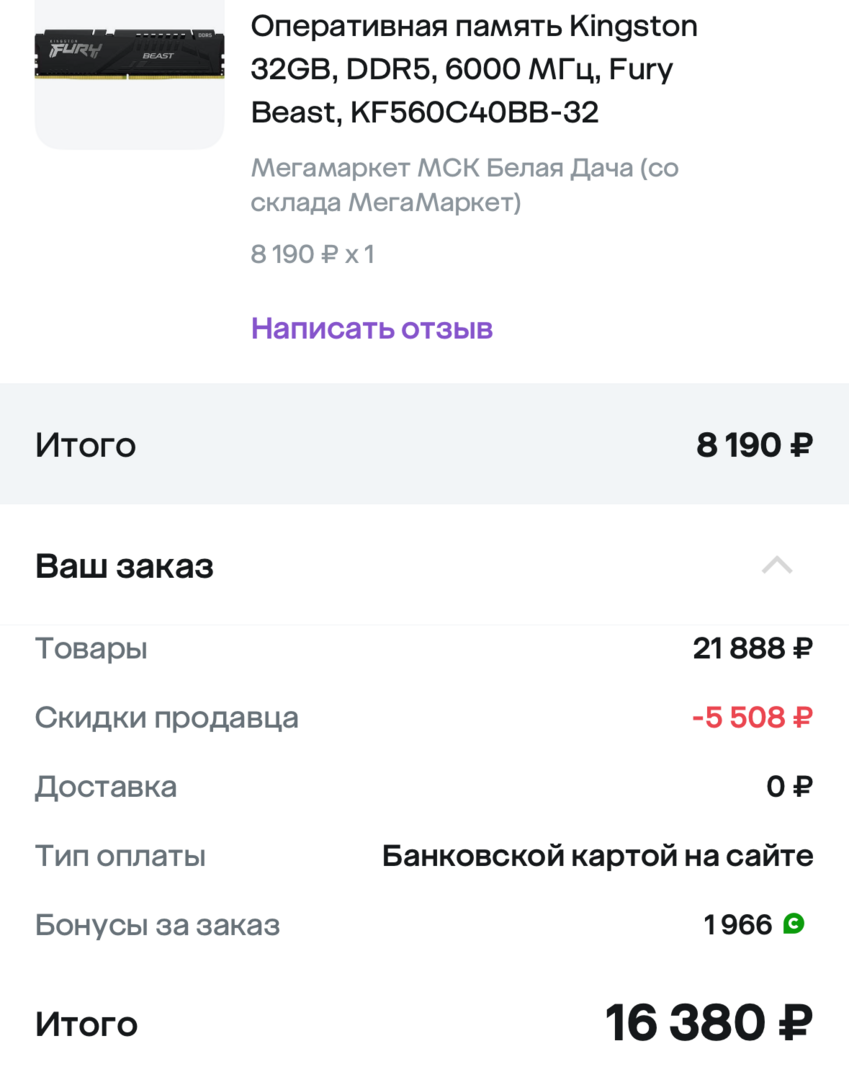Click the Доставка row label
The height and width of the screenshot is (1090, 849).
[106, 787]
